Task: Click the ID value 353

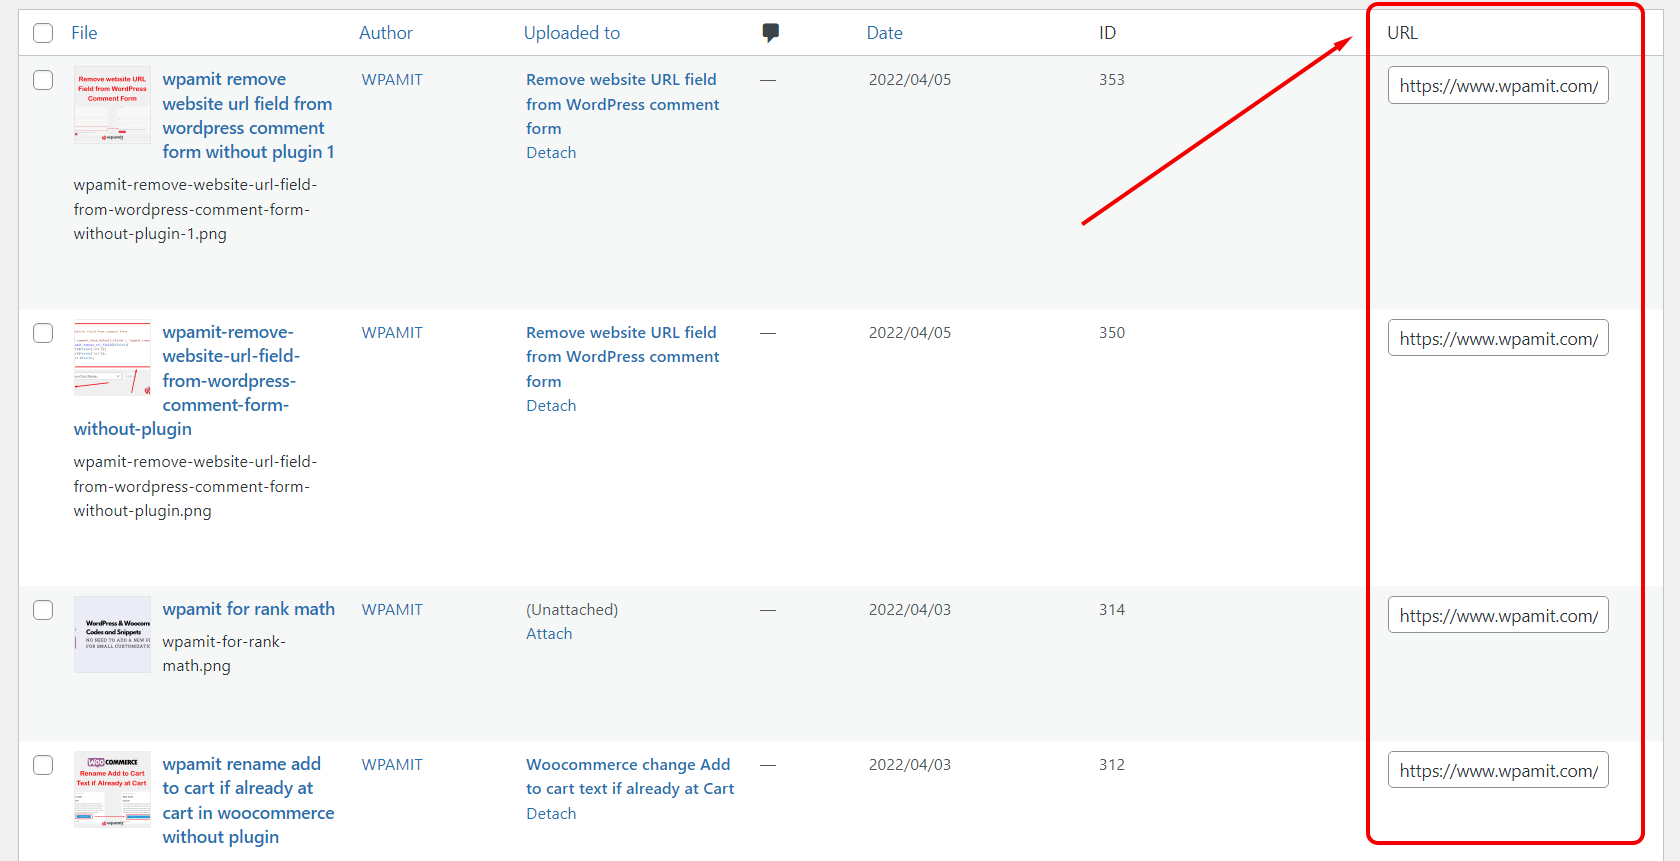Action: tap(1112, 80)
